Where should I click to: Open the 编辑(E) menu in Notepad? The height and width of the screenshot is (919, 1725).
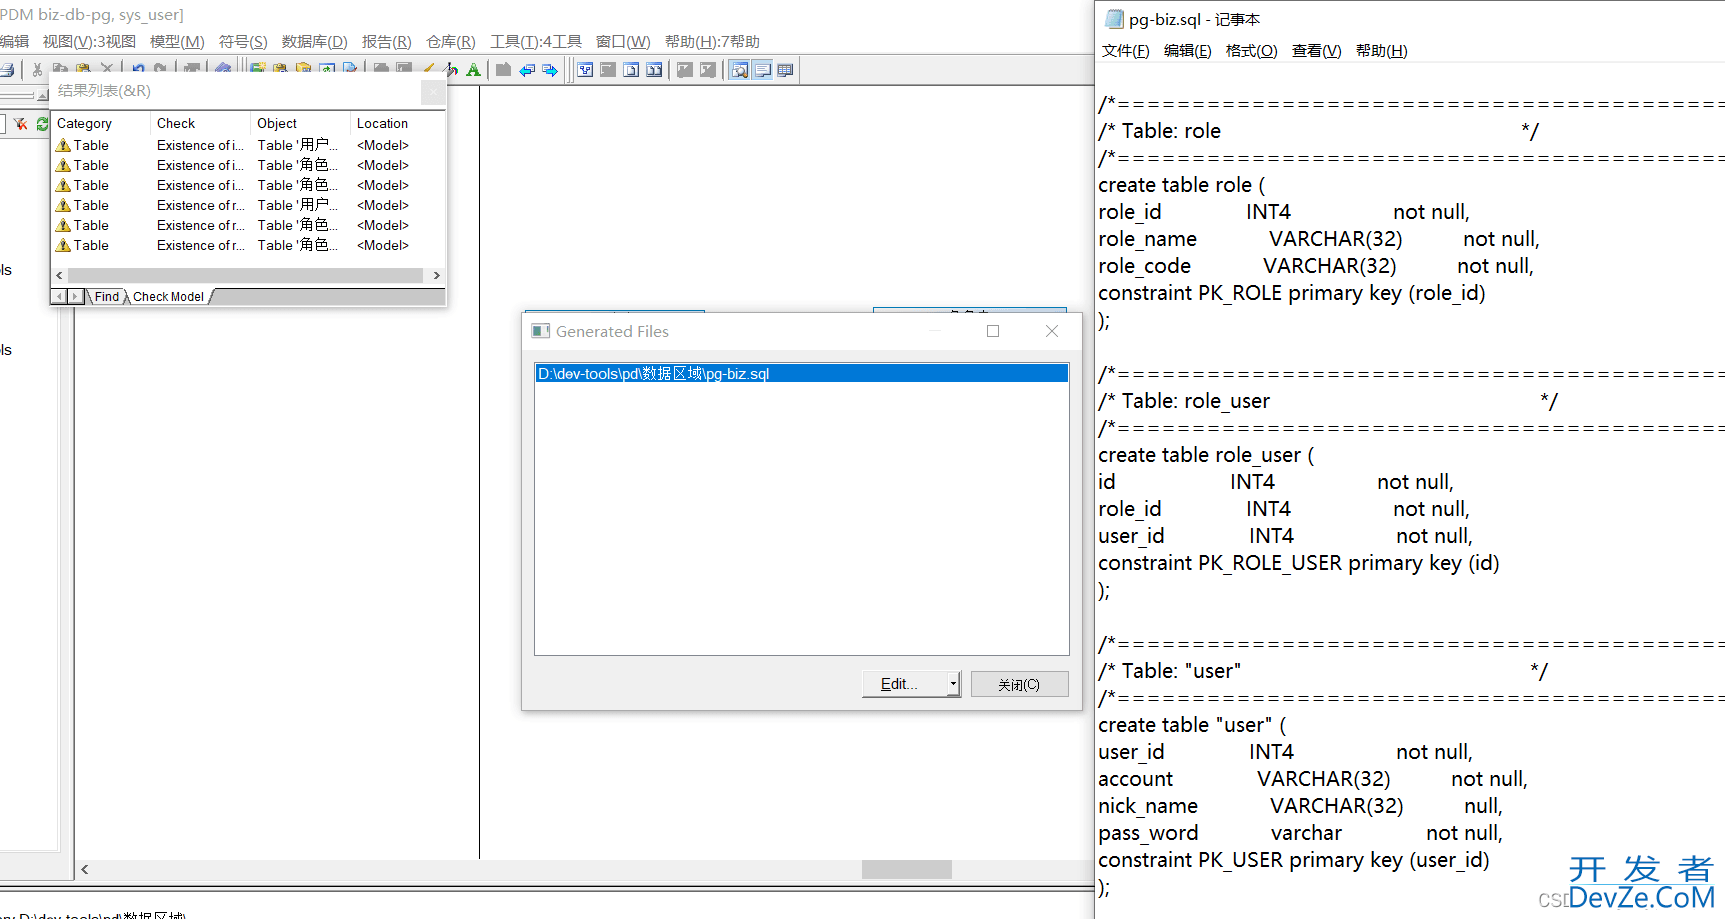tap(1187, 51)
